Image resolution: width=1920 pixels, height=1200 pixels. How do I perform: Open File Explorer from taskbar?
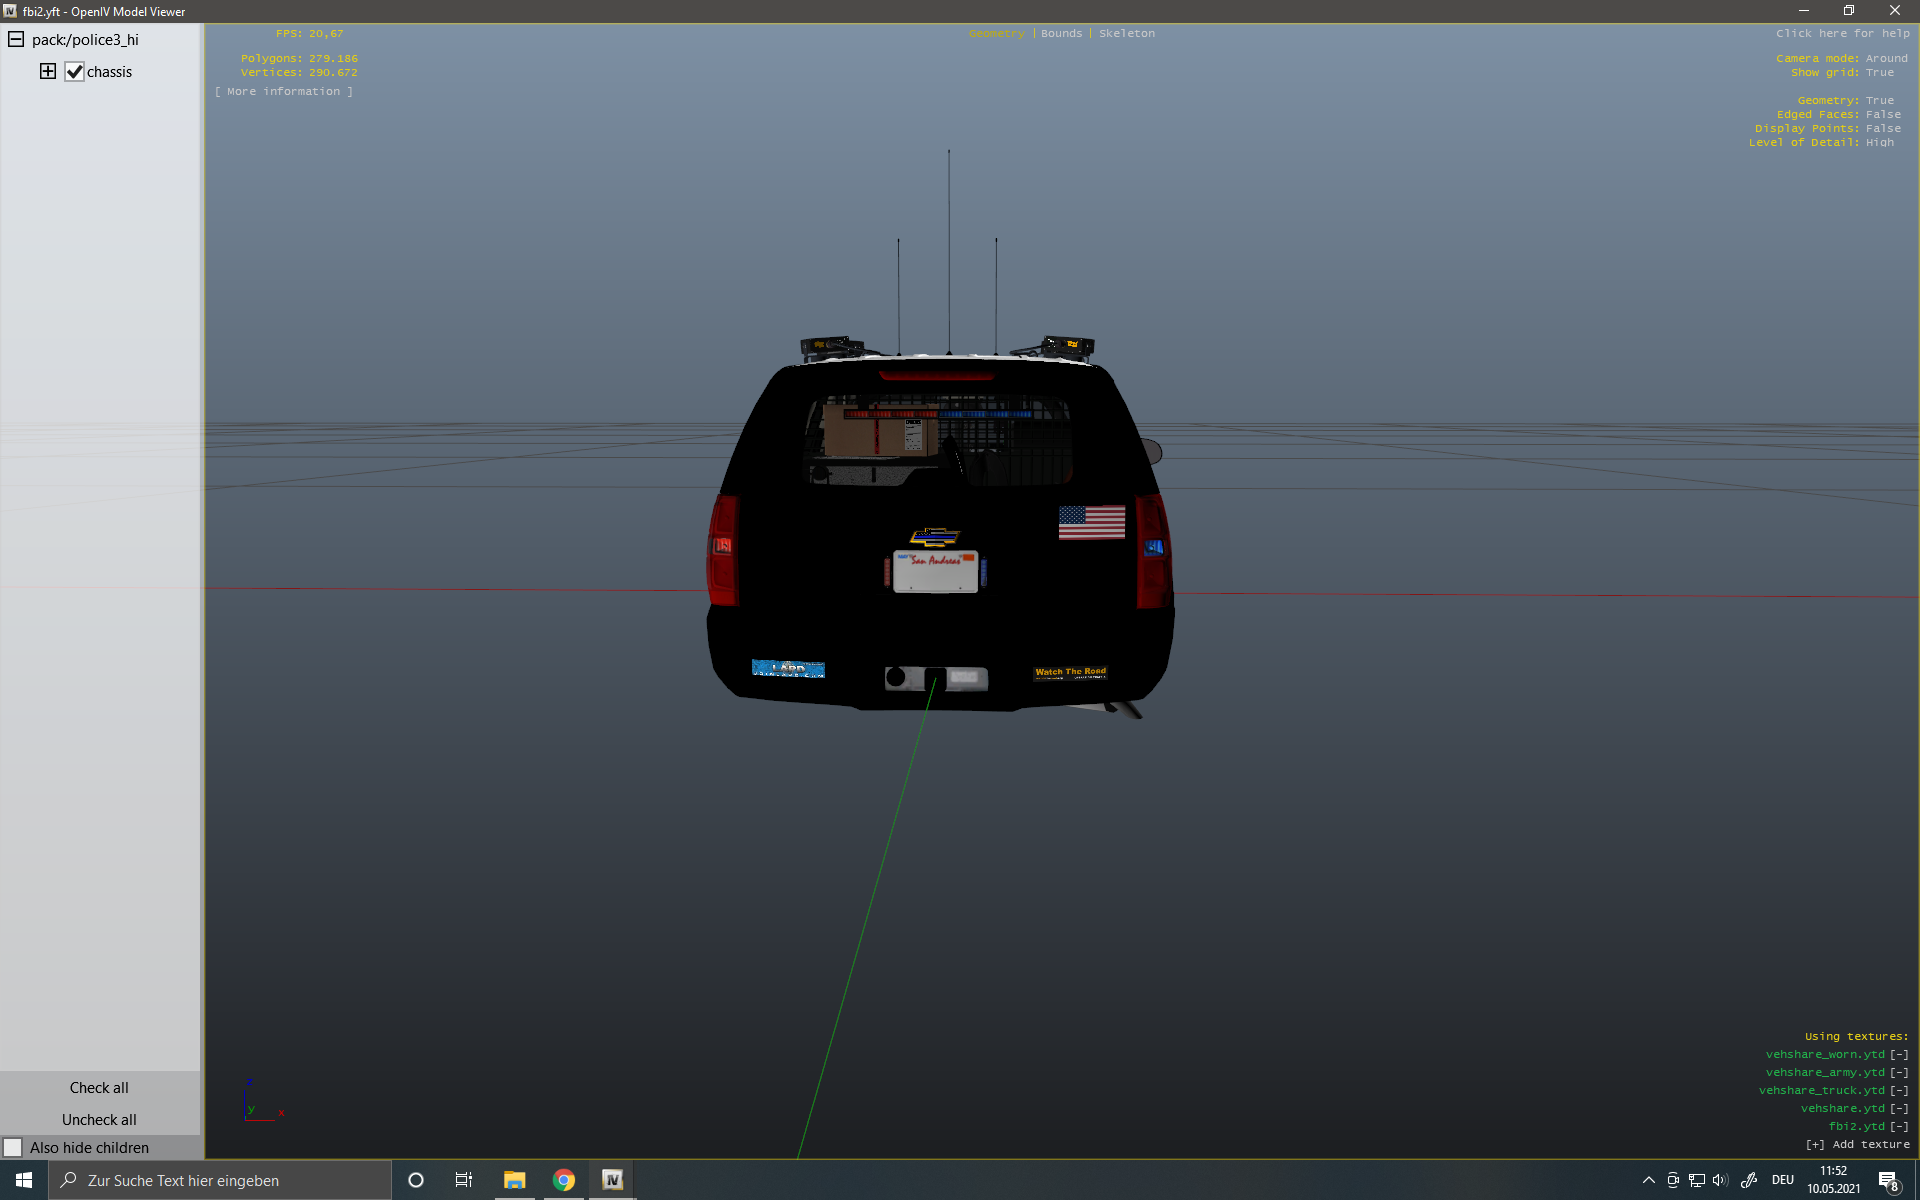pos(514,1180)
